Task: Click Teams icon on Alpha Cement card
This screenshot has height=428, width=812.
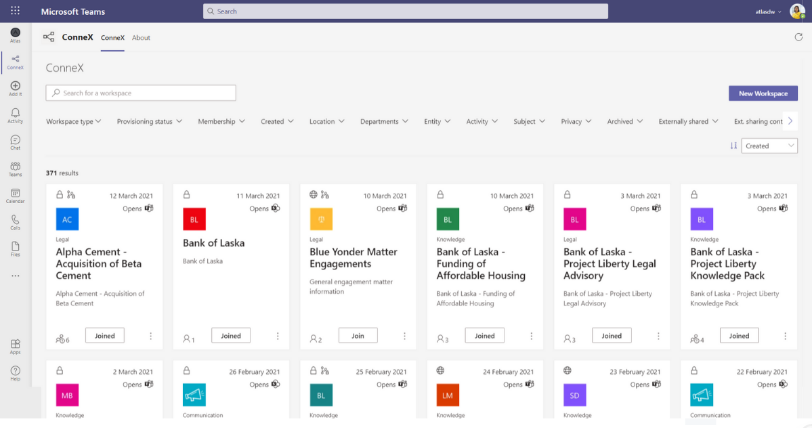Action: coord(149,208)
